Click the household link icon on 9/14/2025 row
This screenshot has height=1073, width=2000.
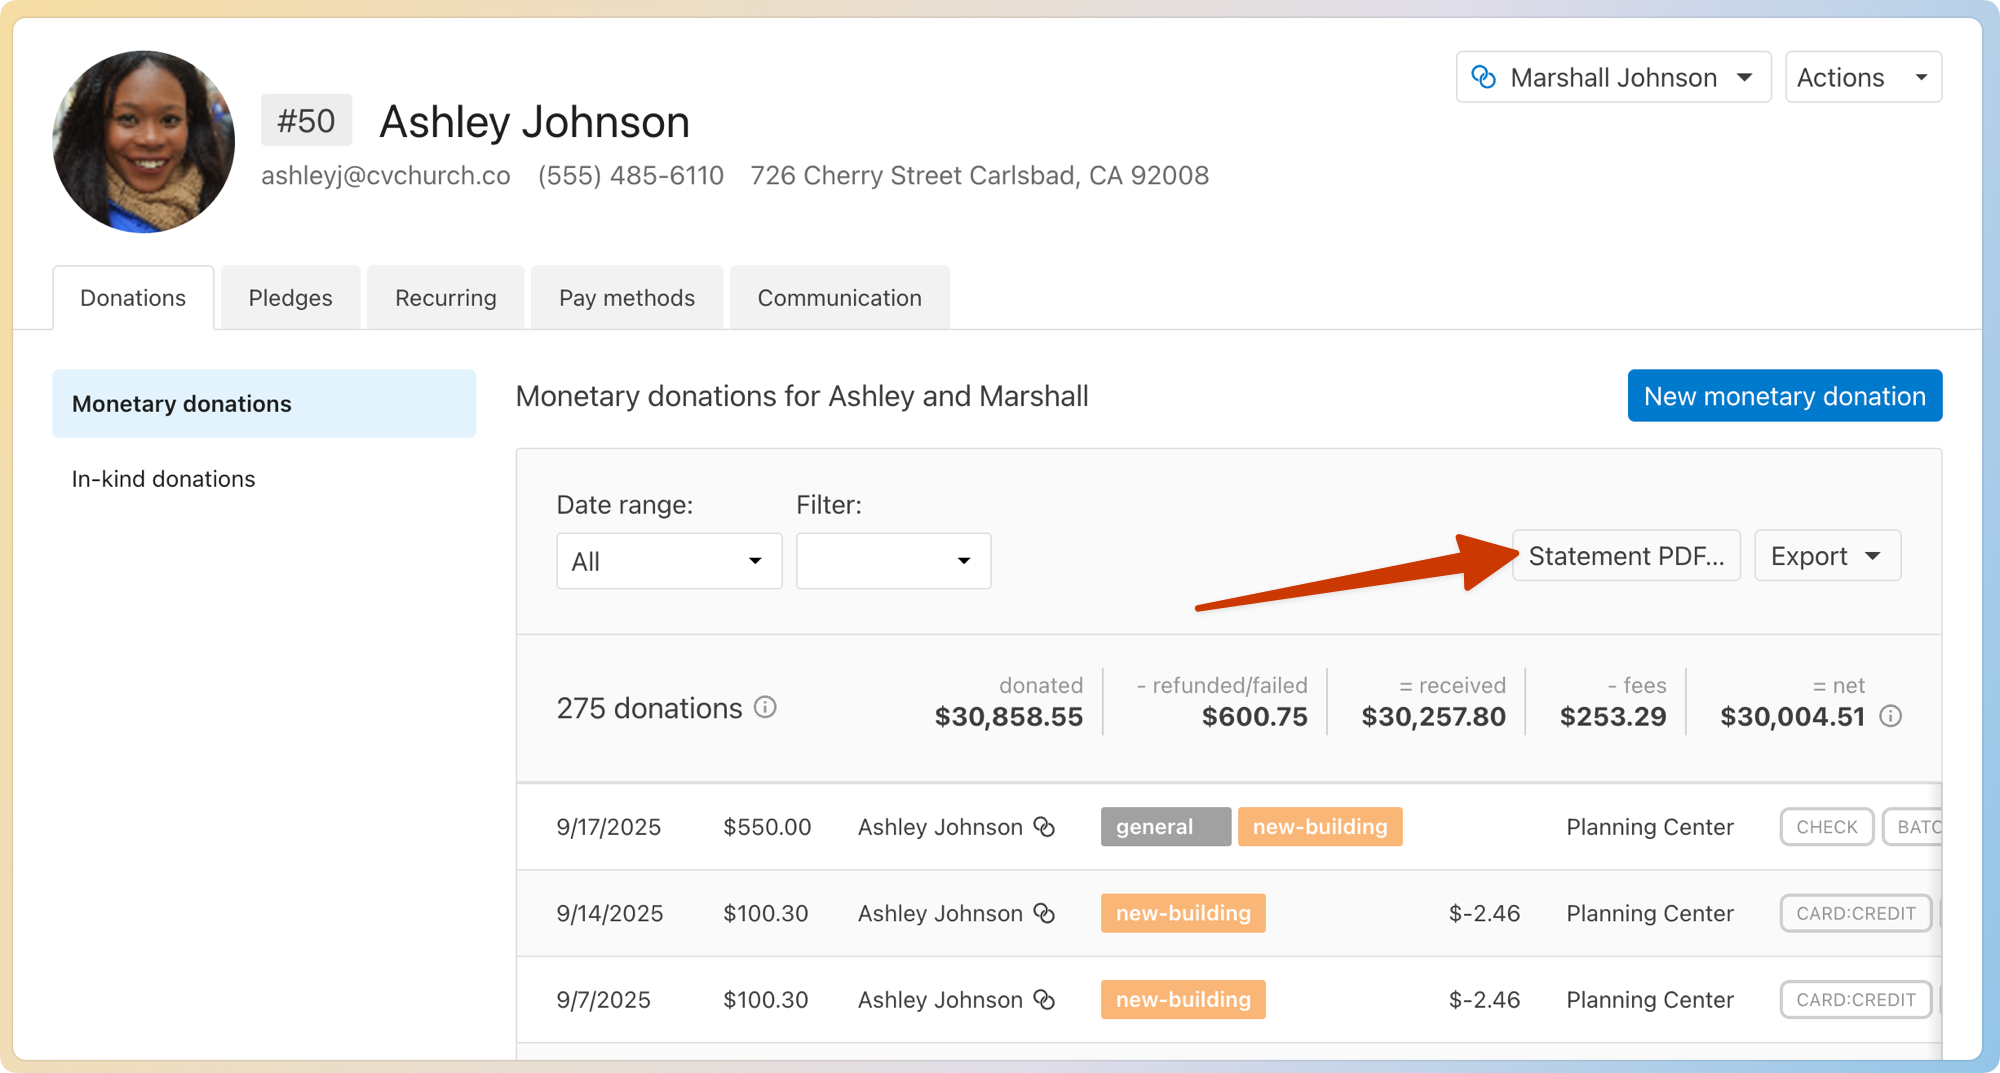(1044, 913)
